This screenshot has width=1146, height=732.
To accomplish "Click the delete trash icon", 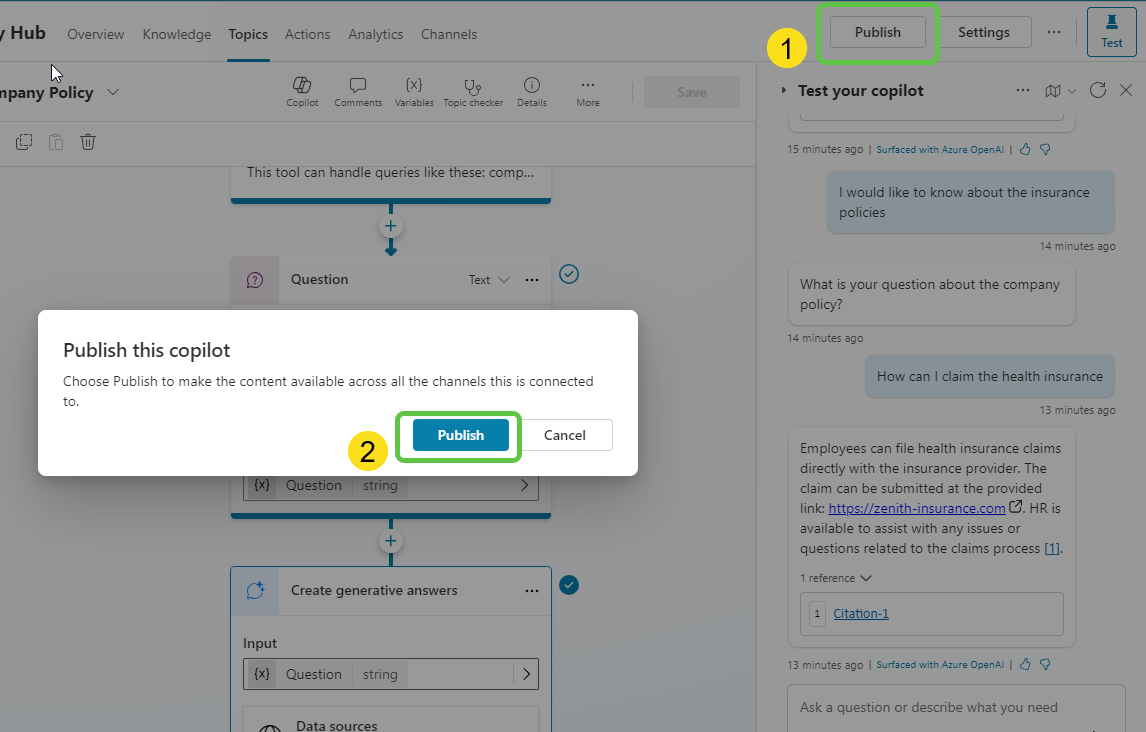I will pos(88,142).
